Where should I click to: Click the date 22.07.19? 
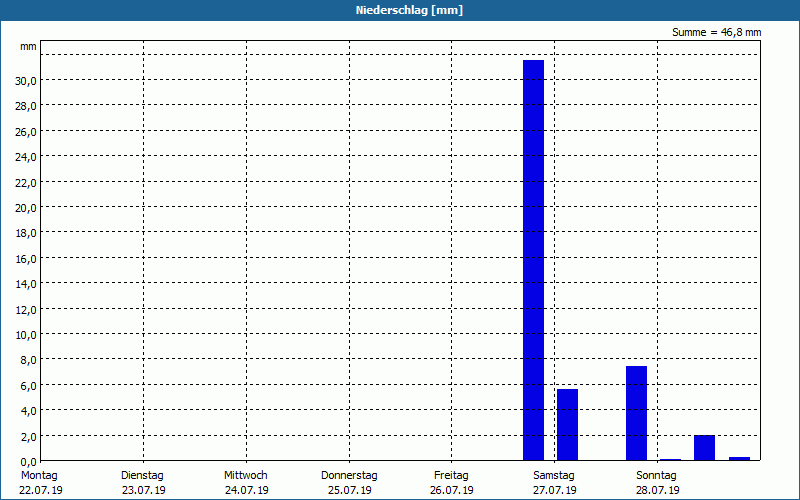41,490
